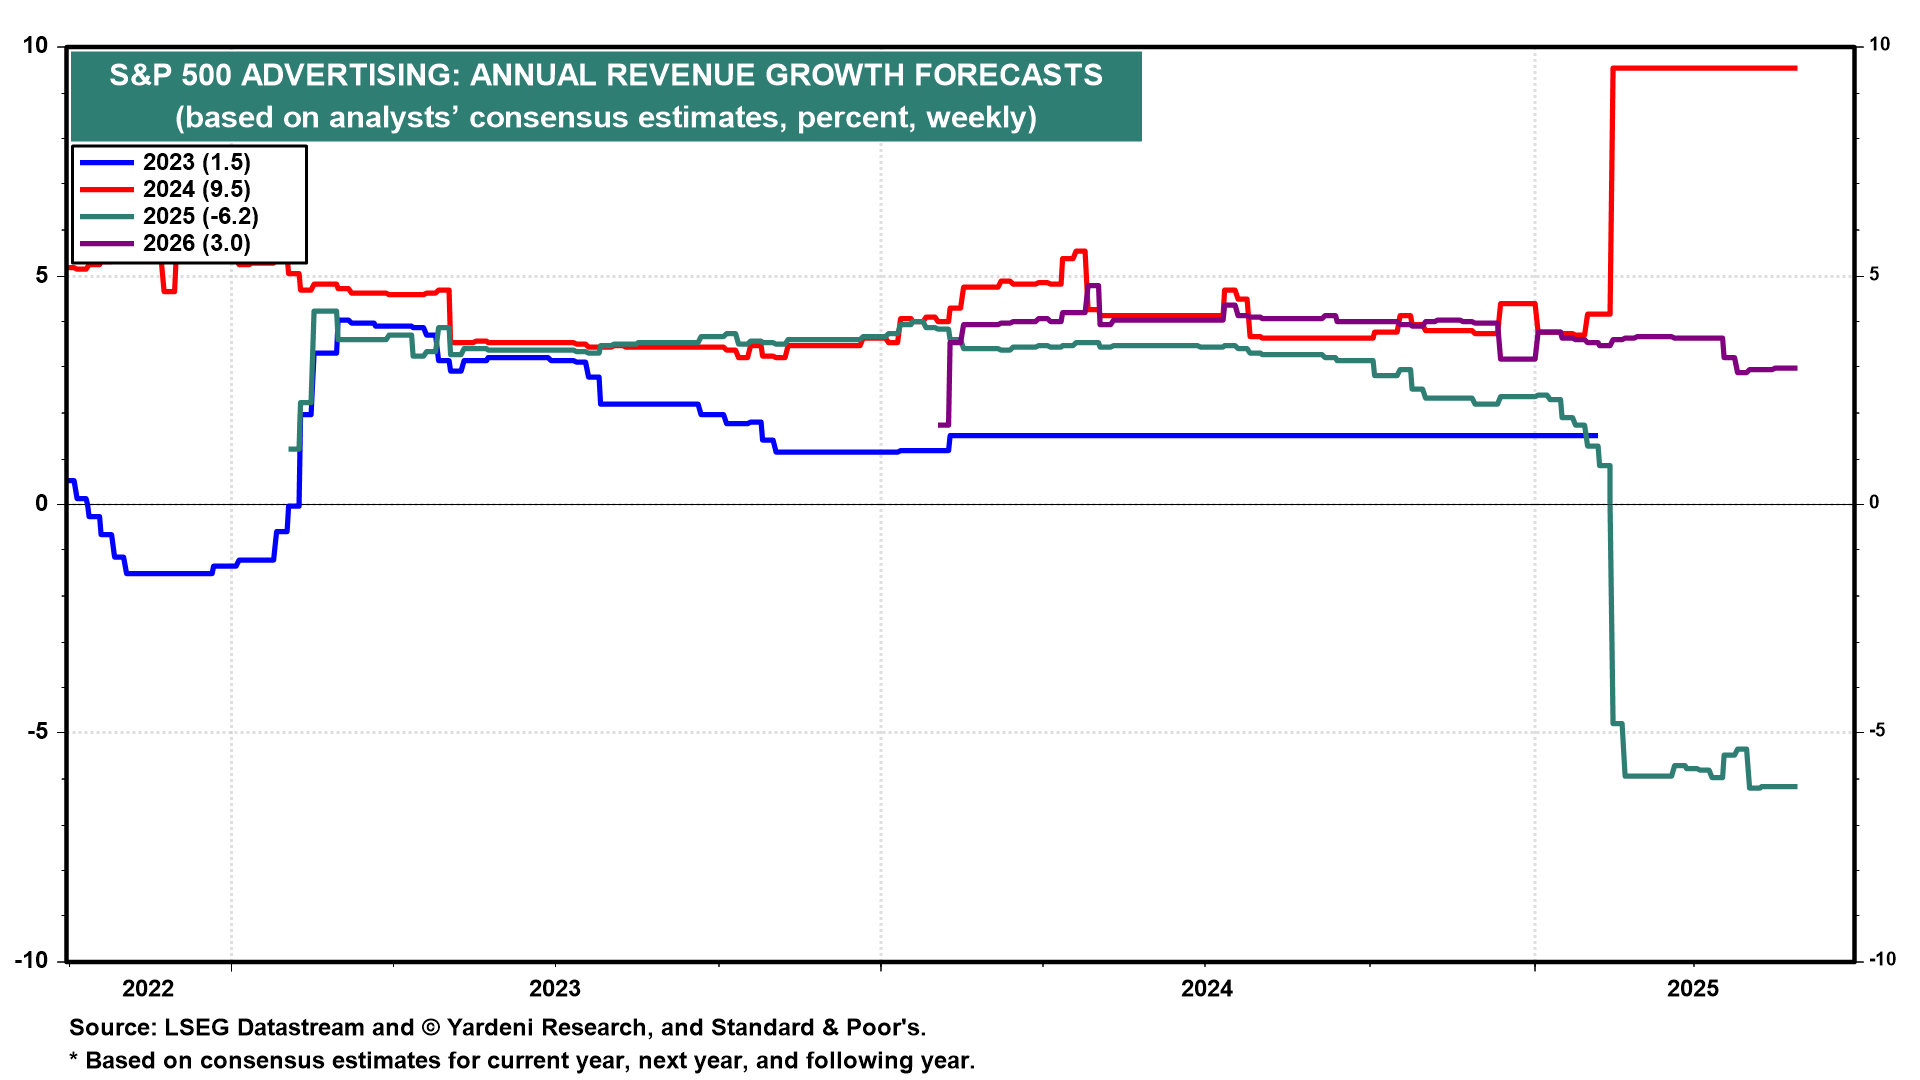Select the 2023 (1.5) legend label

point(196,163)
